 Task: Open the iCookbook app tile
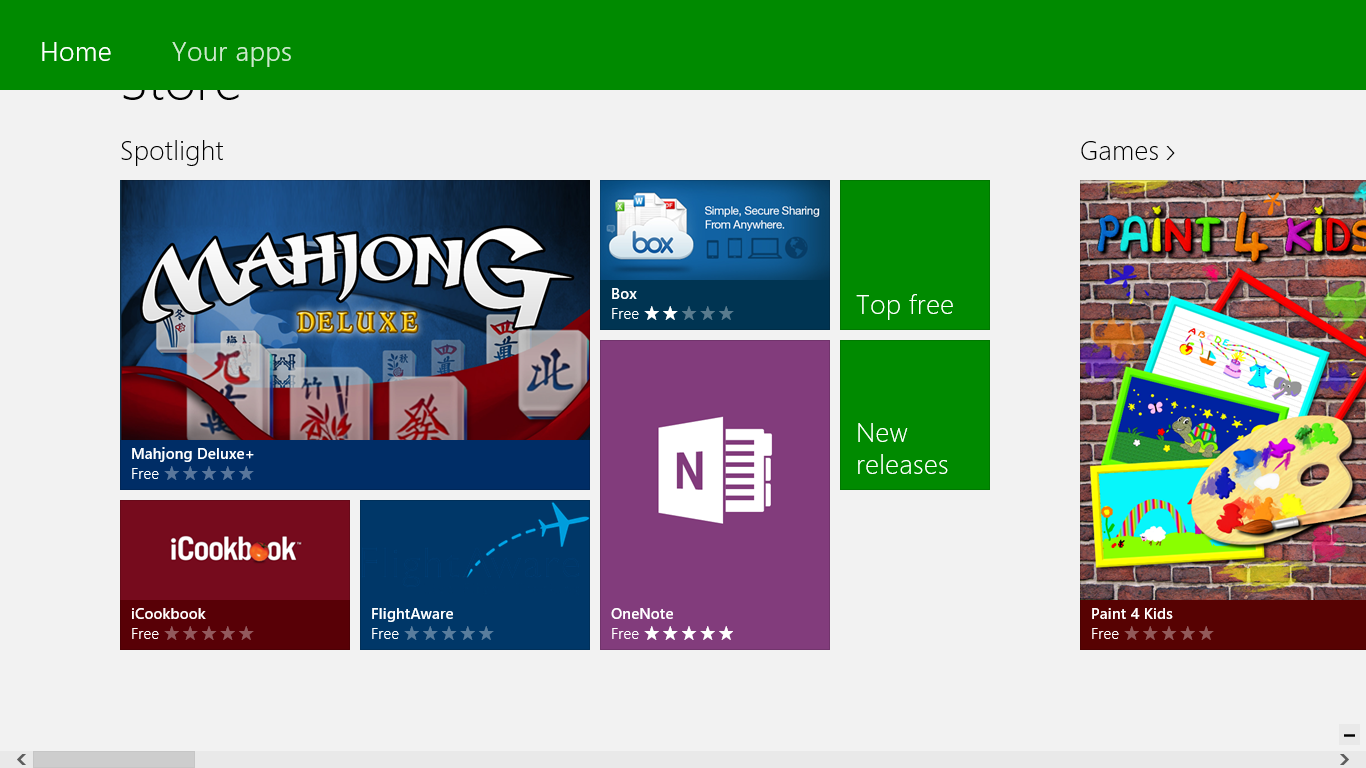coord(235,575)
